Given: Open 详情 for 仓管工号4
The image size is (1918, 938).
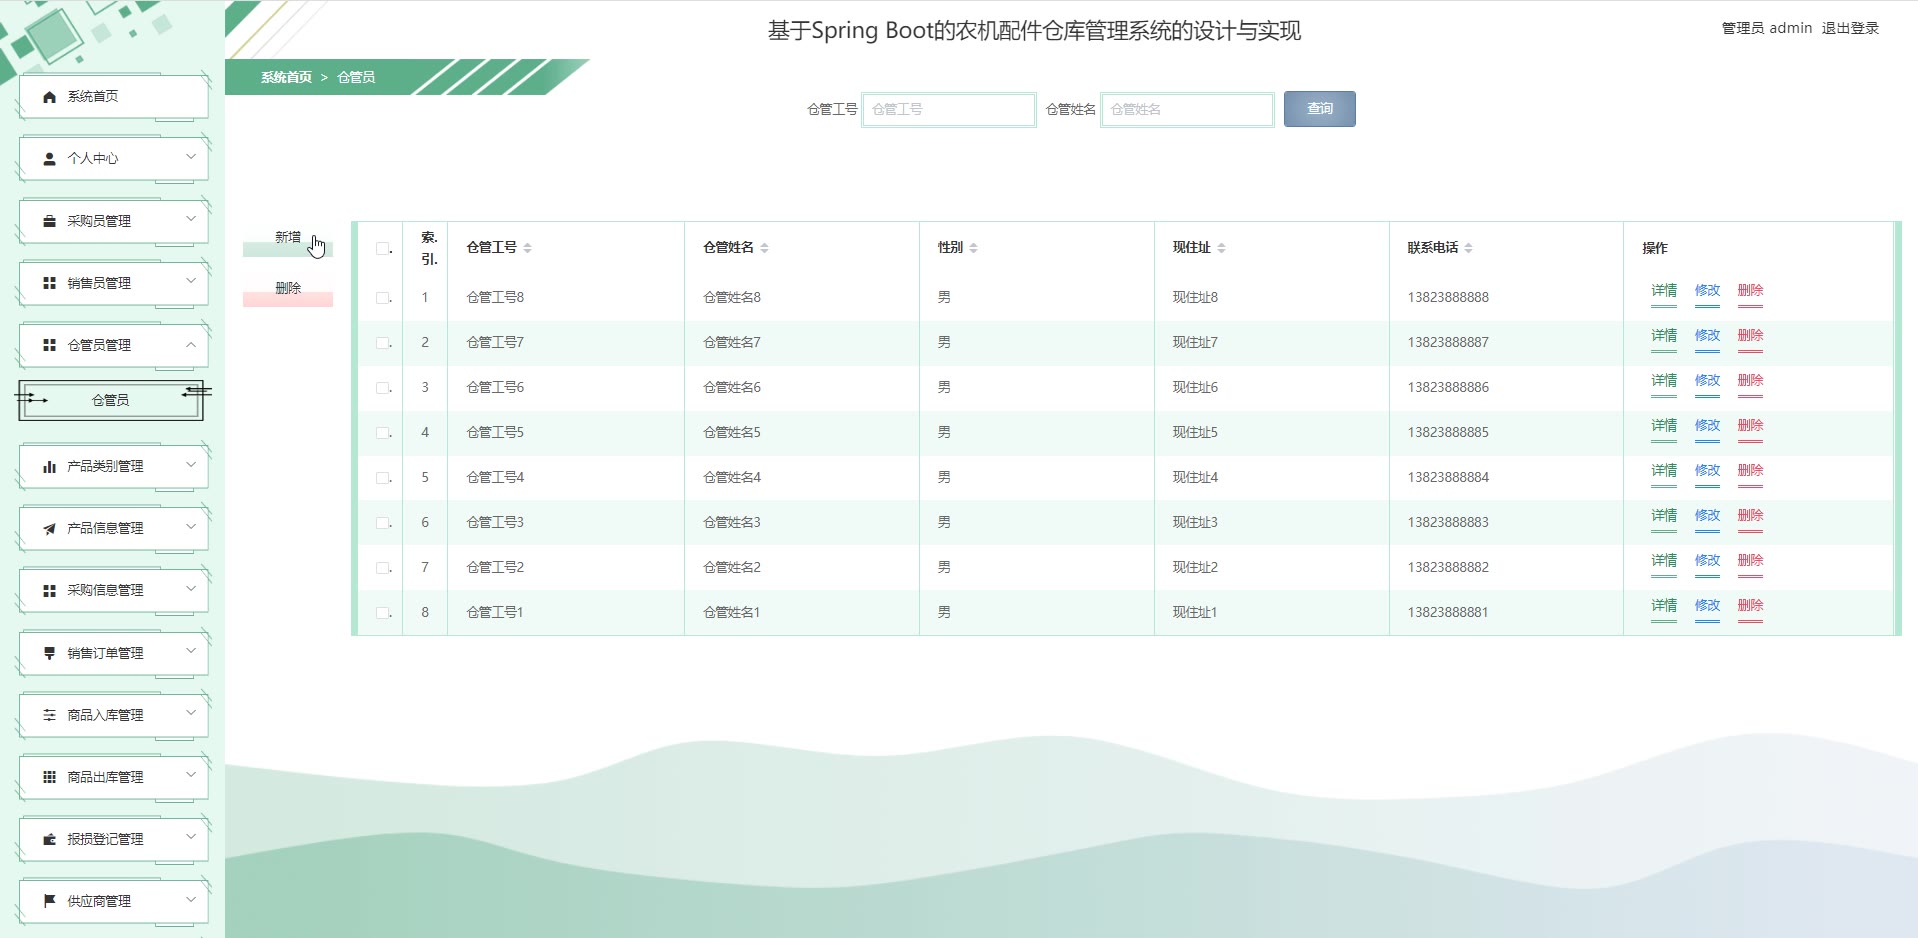Looking at the screenshot, I should click(x=1664, y=471).
